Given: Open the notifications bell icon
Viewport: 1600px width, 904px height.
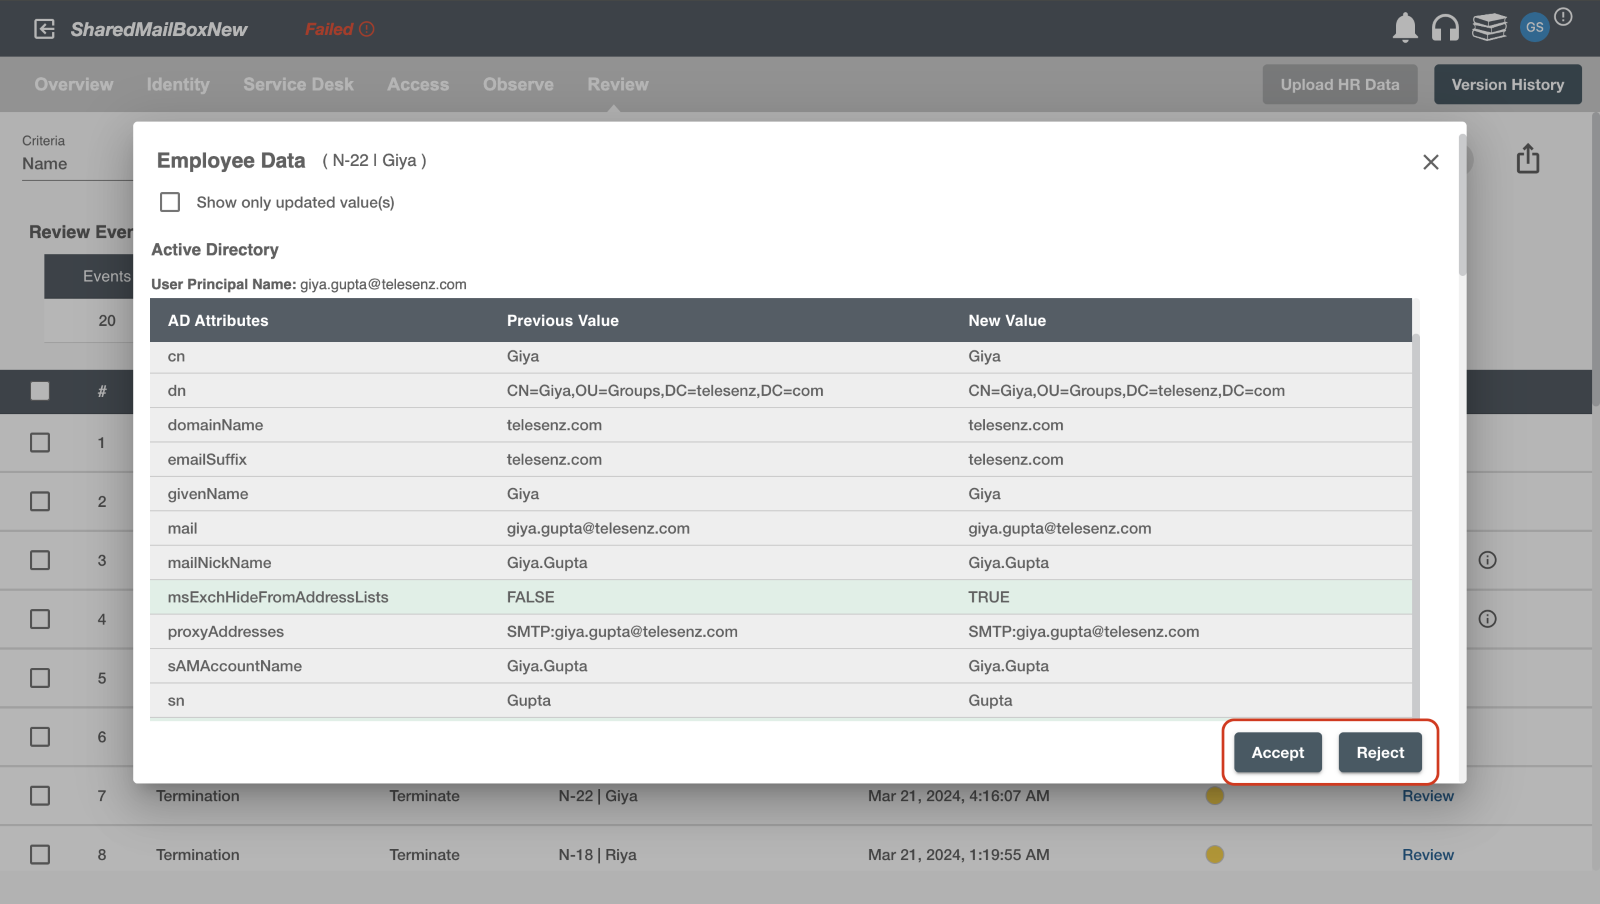Looking at the screenshot, I should pyautogui.click(x=1405, y=28).
